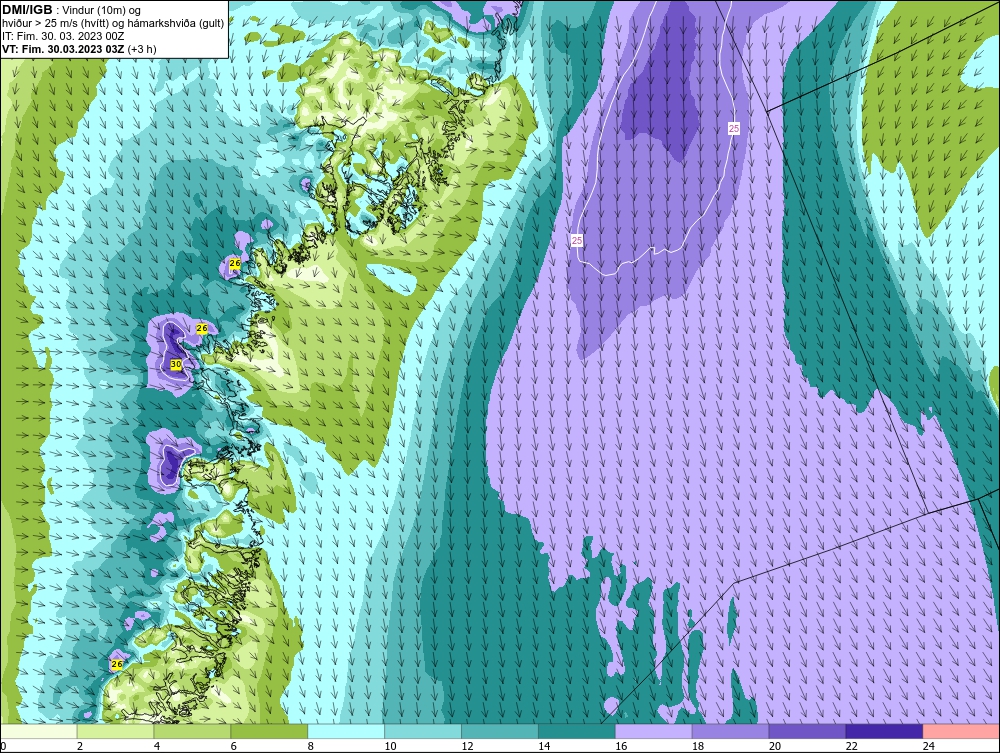This screenshot has width=1000, height=753.
Task: Choose the 22–24 m/s dark indigo legend swatch
Action: [x=884, y=731]
